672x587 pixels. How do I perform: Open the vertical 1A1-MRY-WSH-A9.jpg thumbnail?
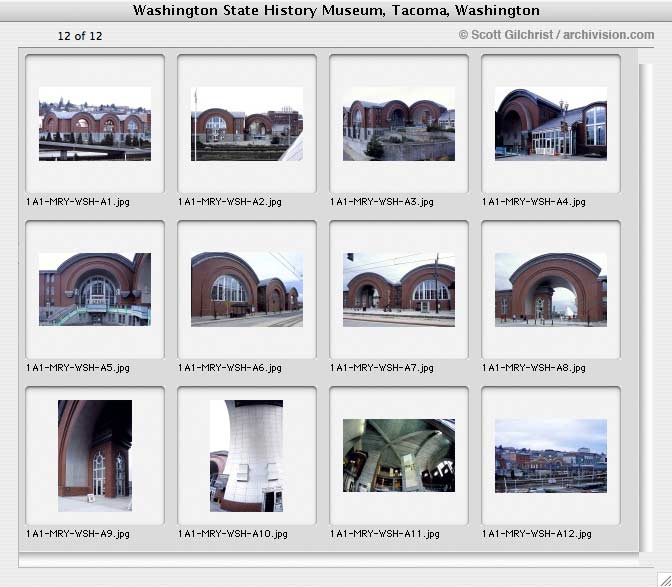point(95,456)
